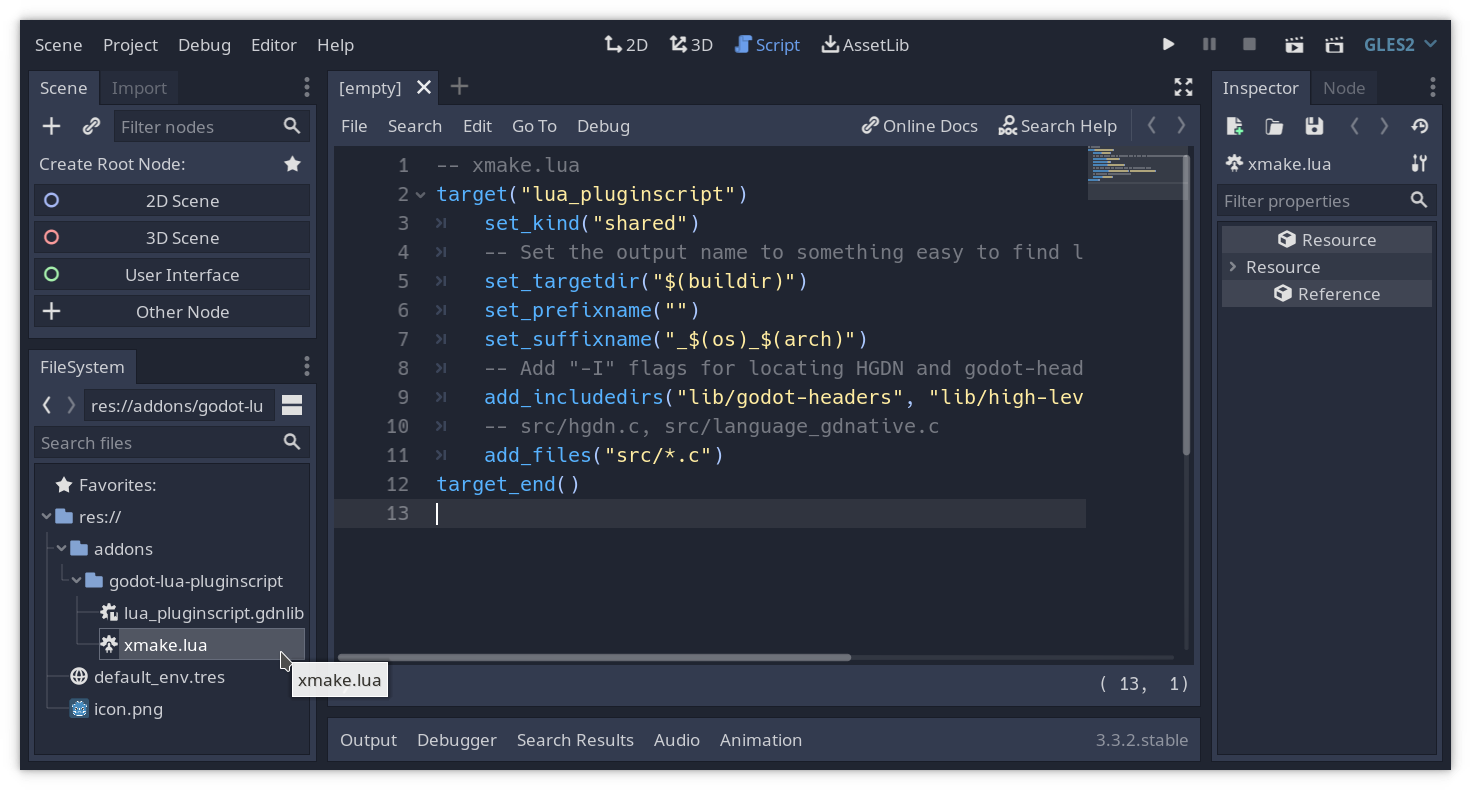Open Inspector object properties tools icon

[1419, 164]
